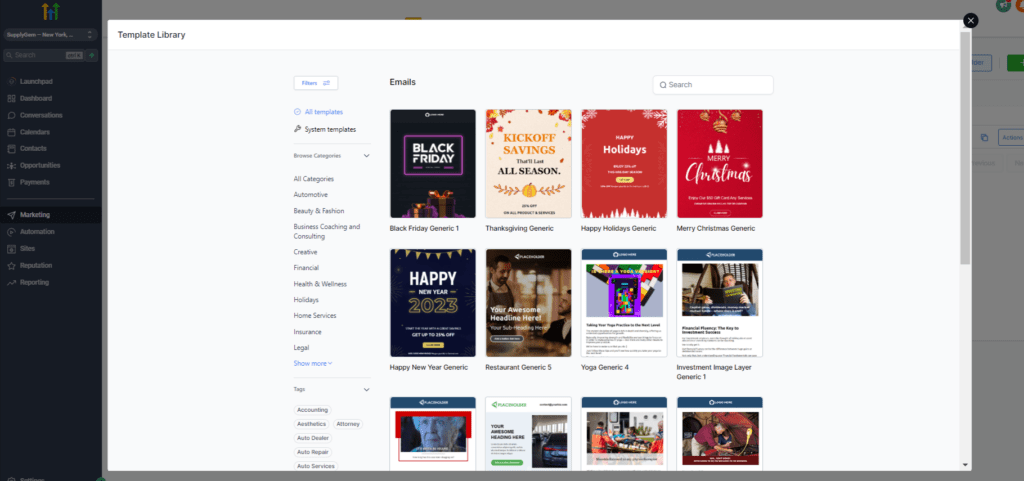This screenshot has height=481, width=1024.
Task: Choose the Financial category
Action: pos(306,268)
